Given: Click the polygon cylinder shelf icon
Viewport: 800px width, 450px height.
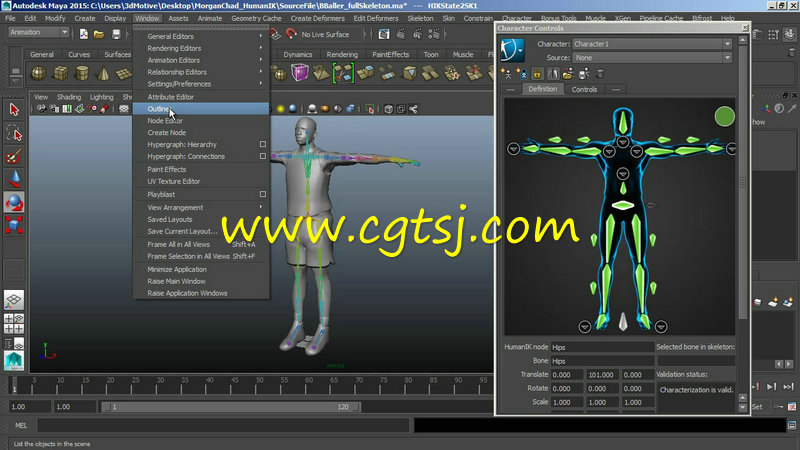Looking at the screenshot, I should coord(82,73).
